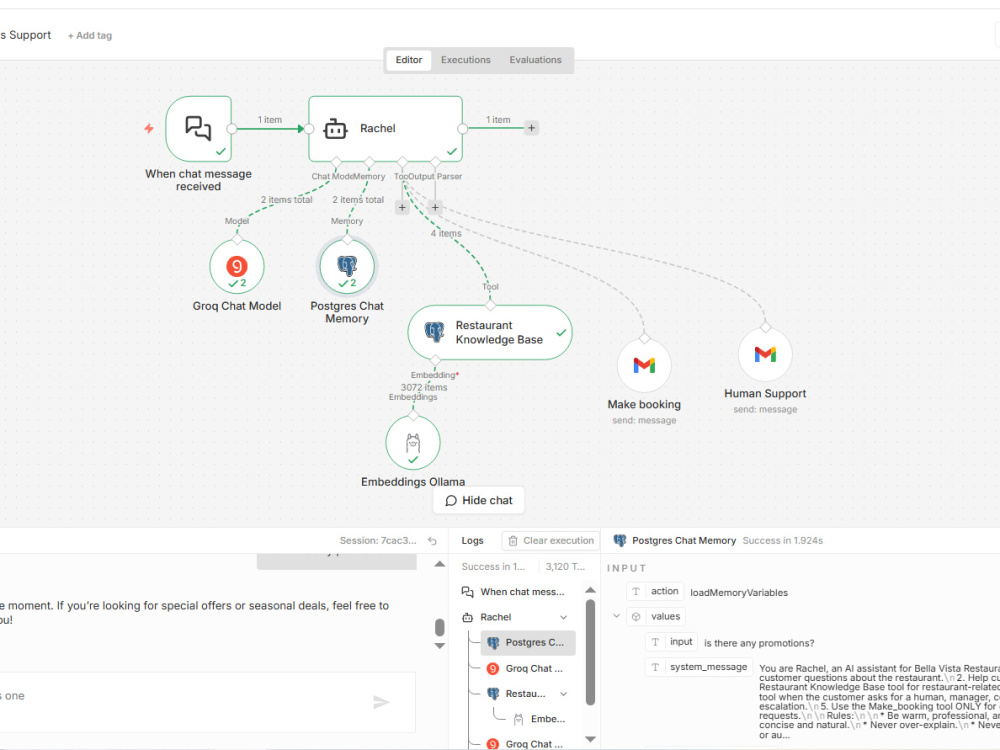Select the Make booking Gmail node
Viewport: 1000px width, 750px height.
click(644, 365)
